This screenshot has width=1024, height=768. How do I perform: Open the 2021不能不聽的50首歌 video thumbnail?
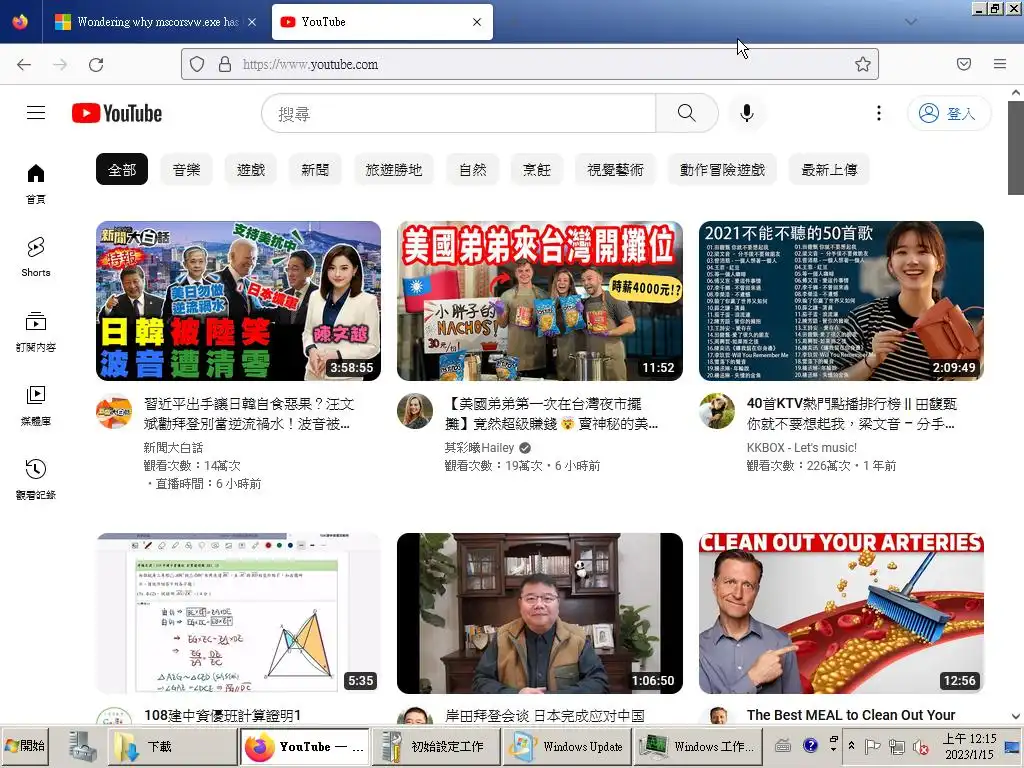(841, 301)
